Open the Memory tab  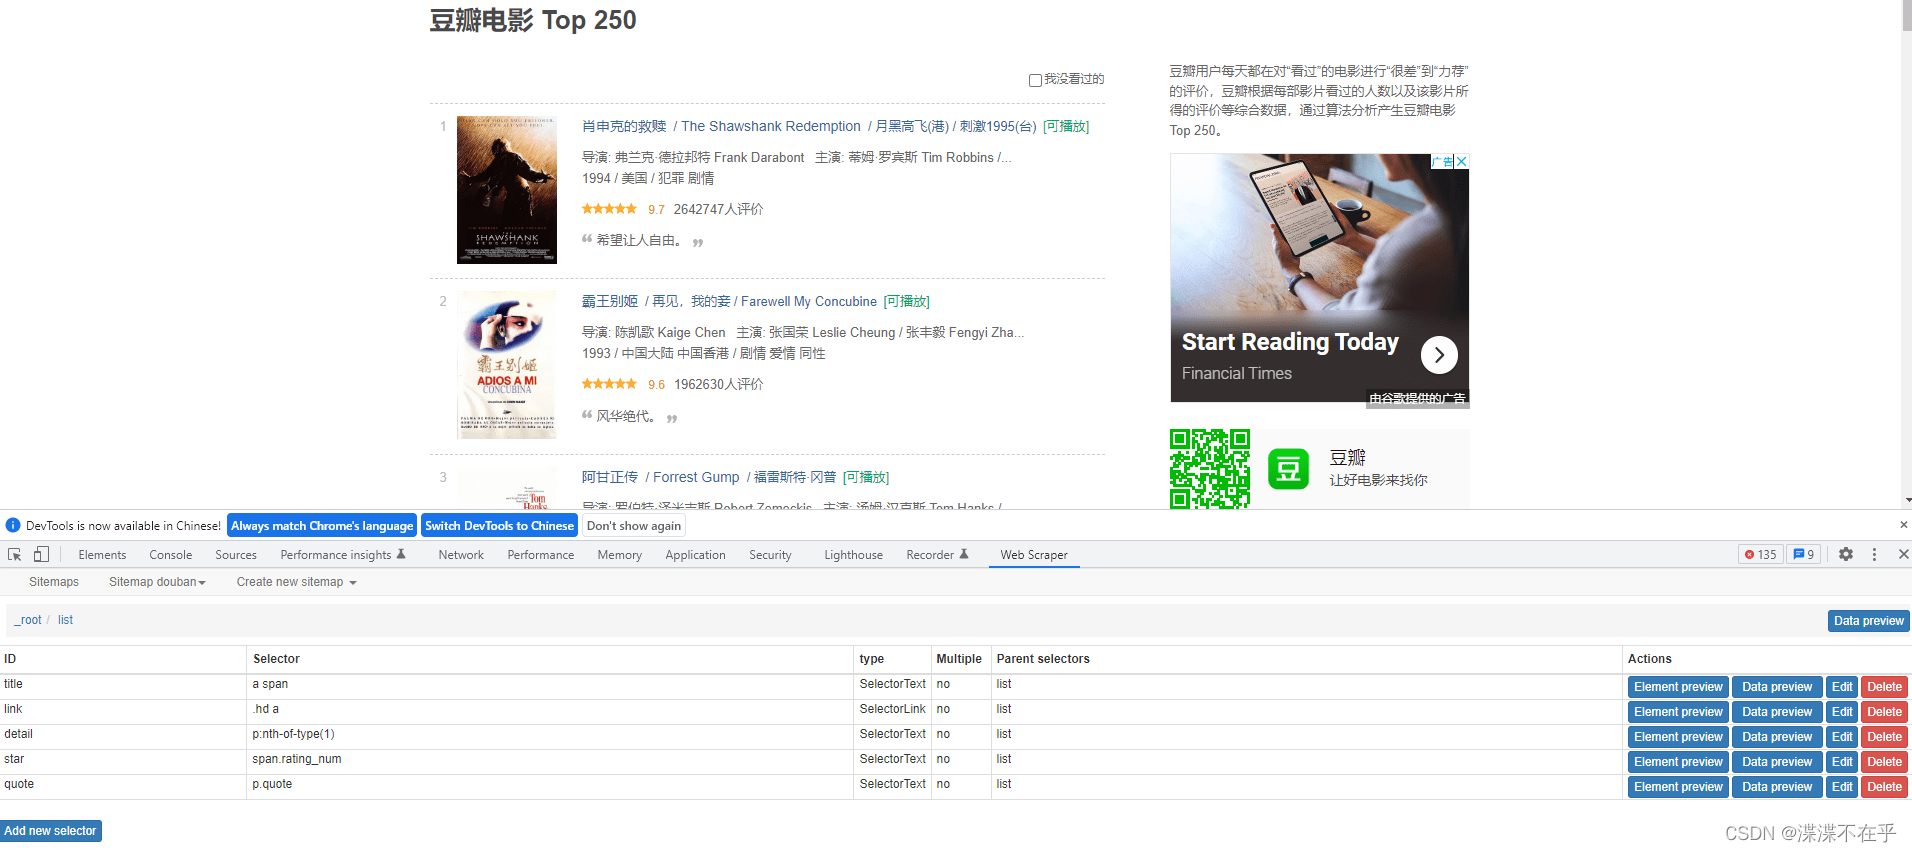(x=620, y=555)
